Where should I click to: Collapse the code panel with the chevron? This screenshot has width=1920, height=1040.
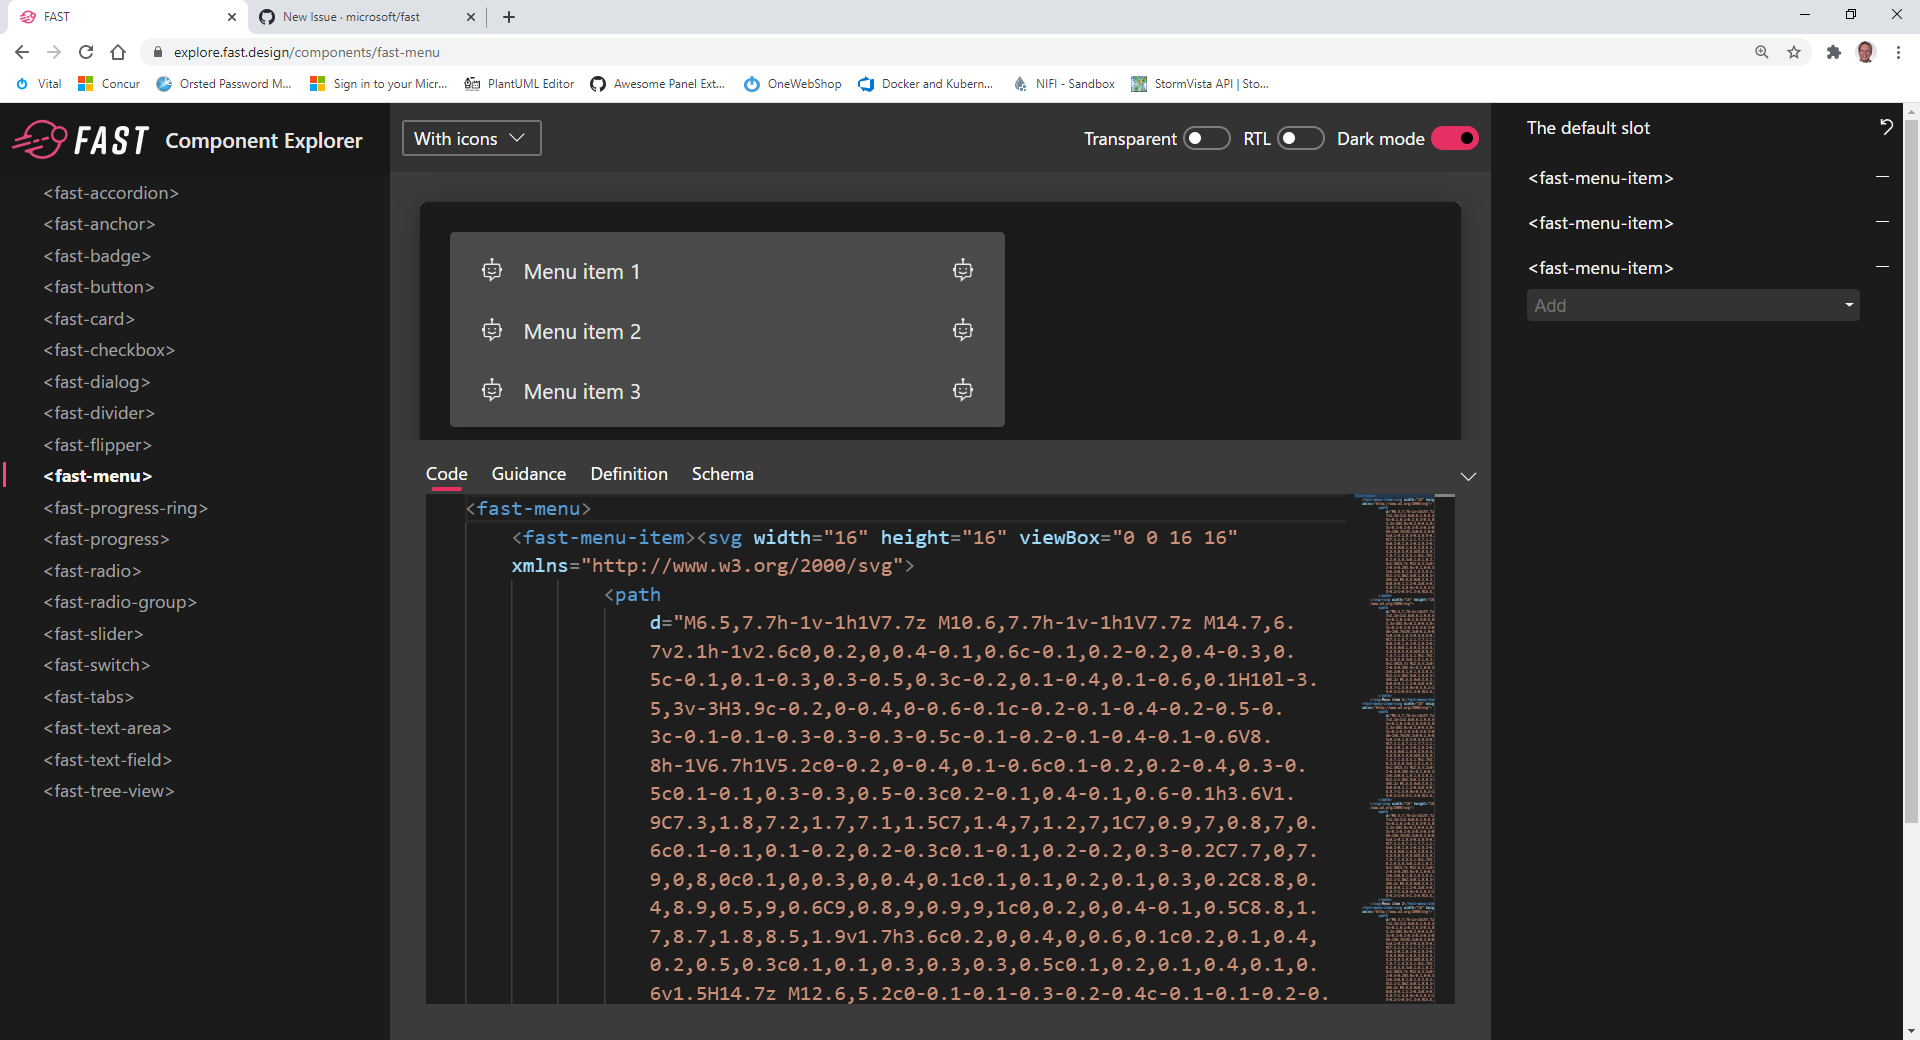coord(1468,476)
